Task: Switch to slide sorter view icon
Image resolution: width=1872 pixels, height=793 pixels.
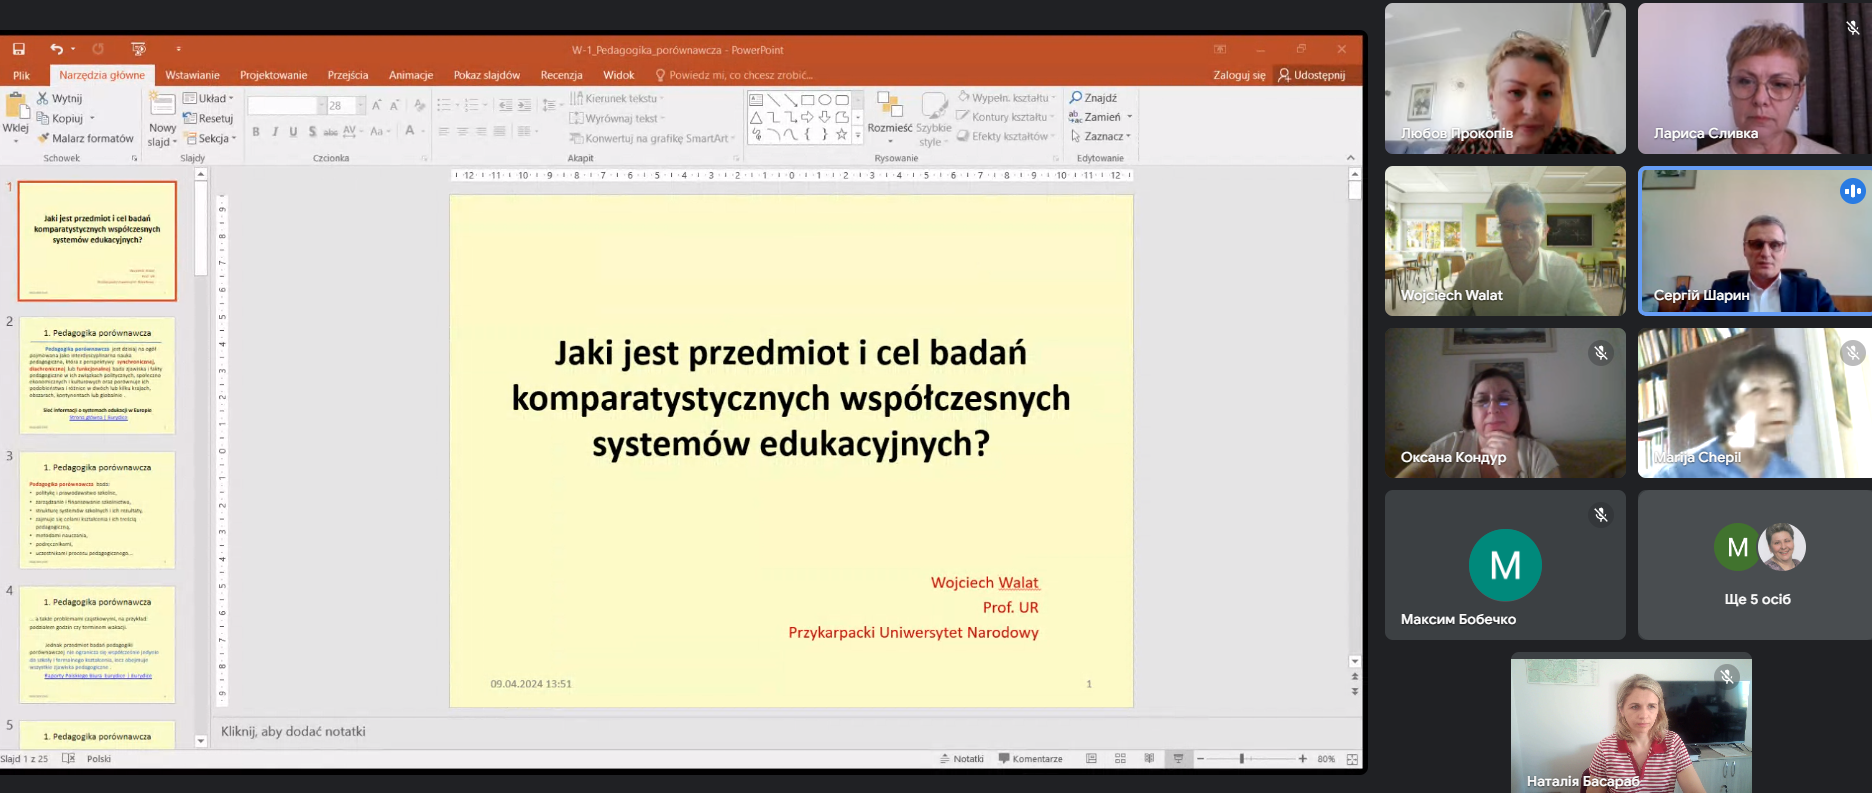Action: click(1120, 759)
